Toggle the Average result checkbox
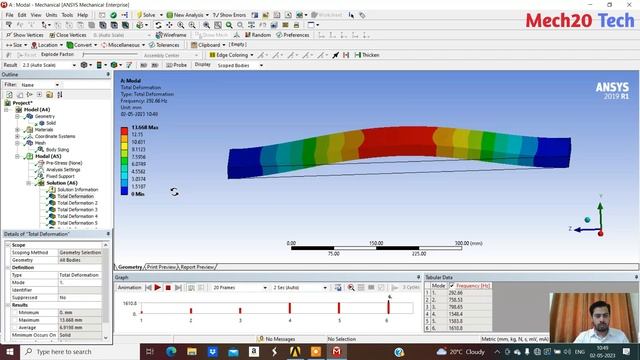 point(14,328)
